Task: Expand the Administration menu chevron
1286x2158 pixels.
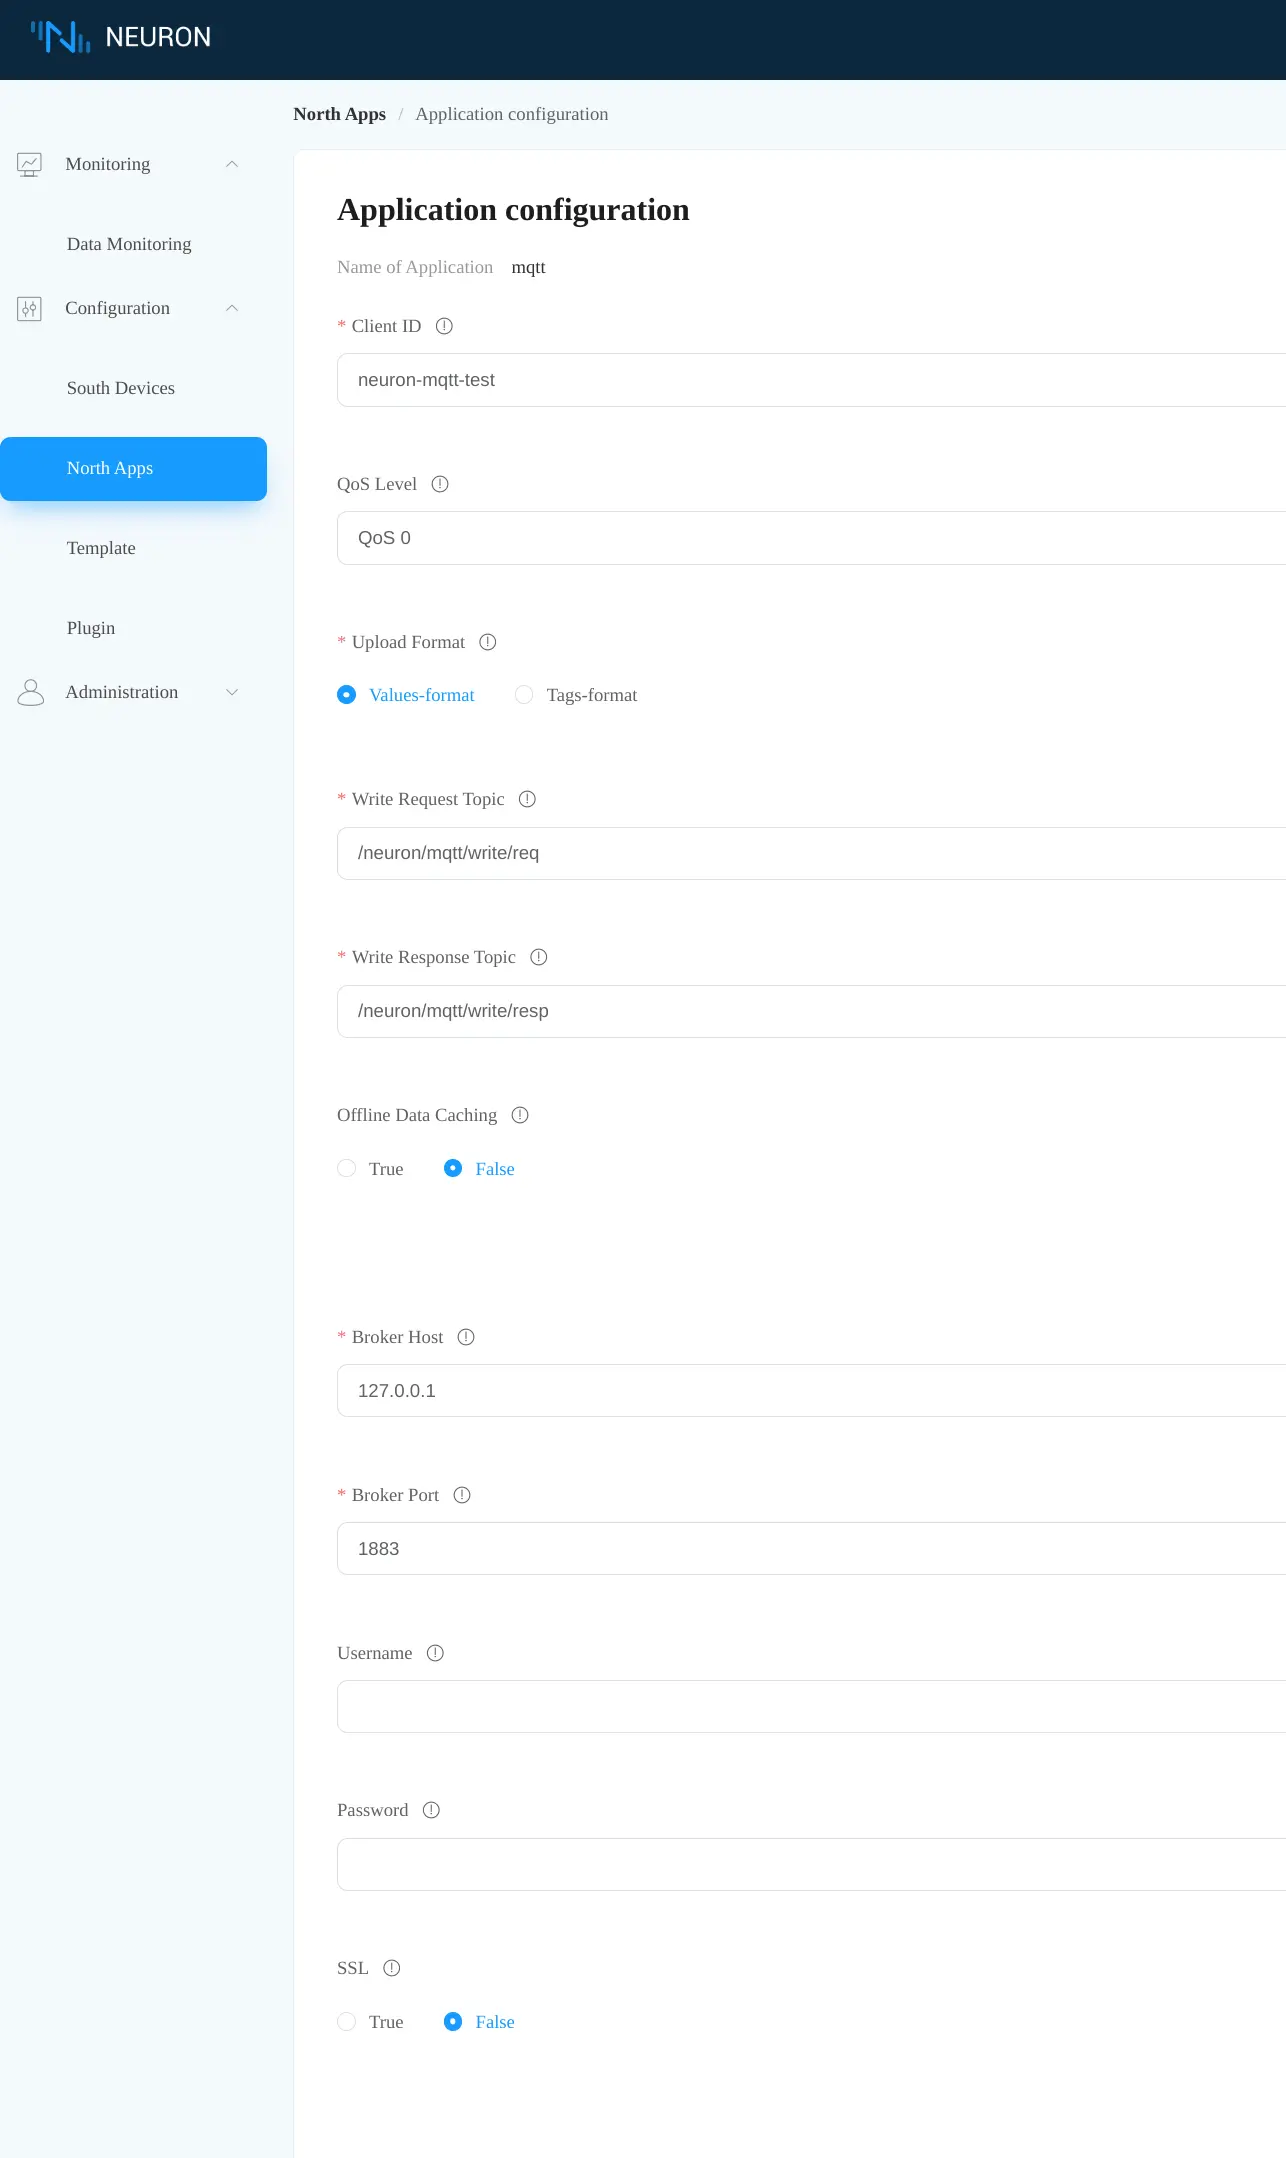Action: tap(232, 692)
